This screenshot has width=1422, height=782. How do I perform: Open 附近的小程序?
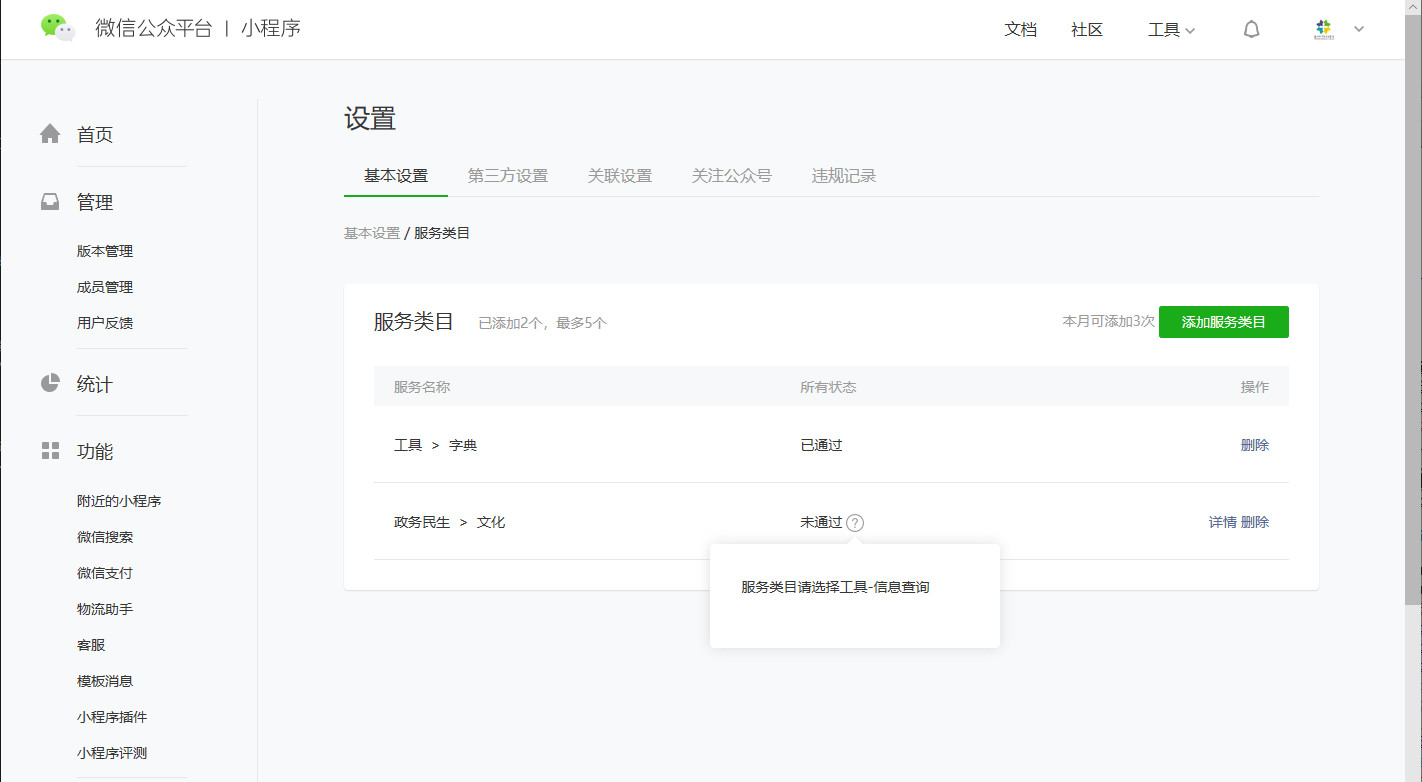[119, 501]
